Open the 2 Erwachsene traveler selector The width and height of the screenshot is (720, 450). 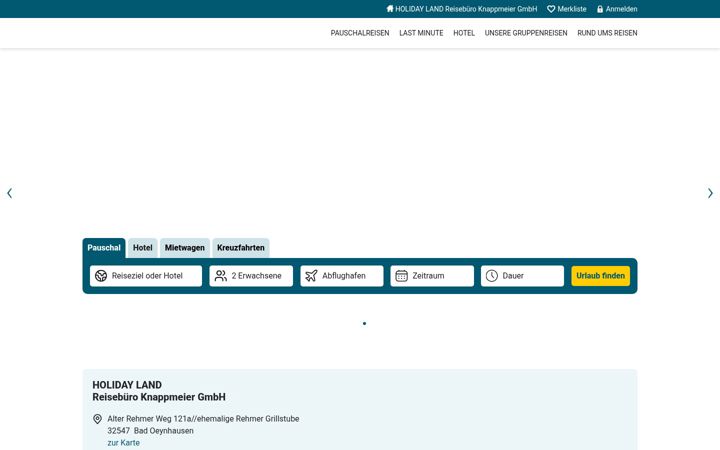pyautogui.click(x=251, y=276)
